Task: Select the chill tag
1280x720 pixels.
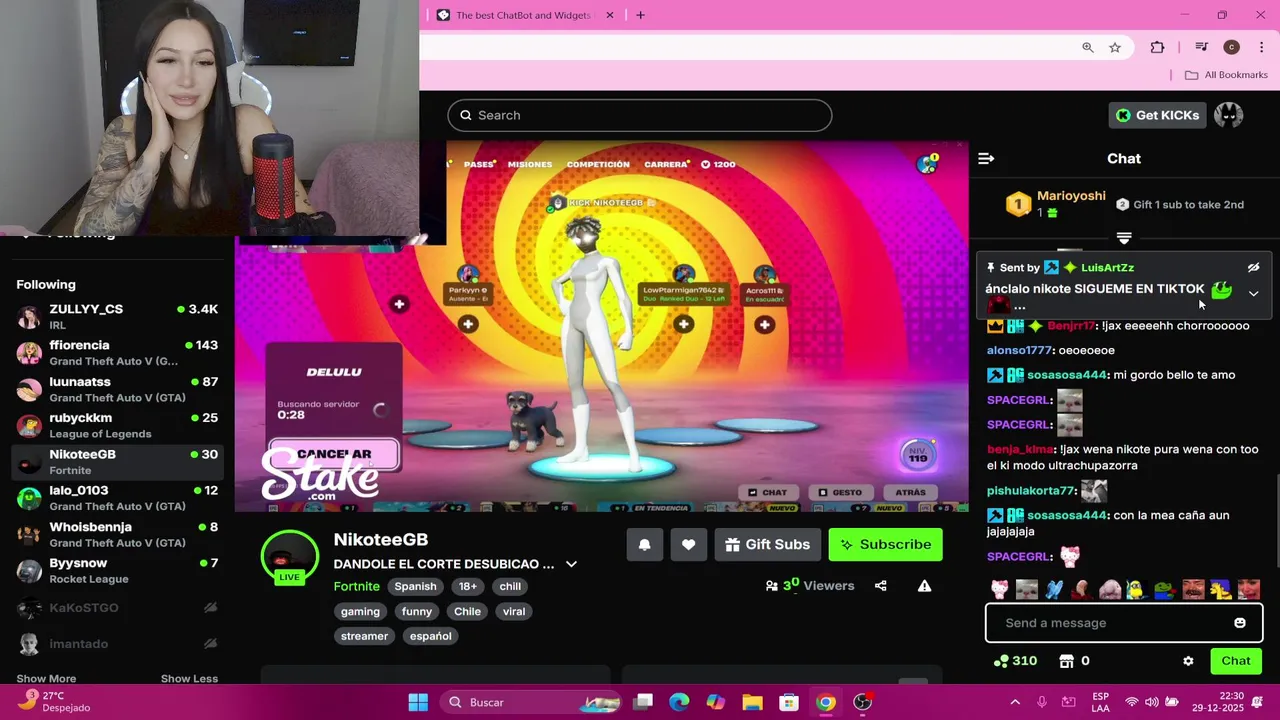Action: coord(510,587)
